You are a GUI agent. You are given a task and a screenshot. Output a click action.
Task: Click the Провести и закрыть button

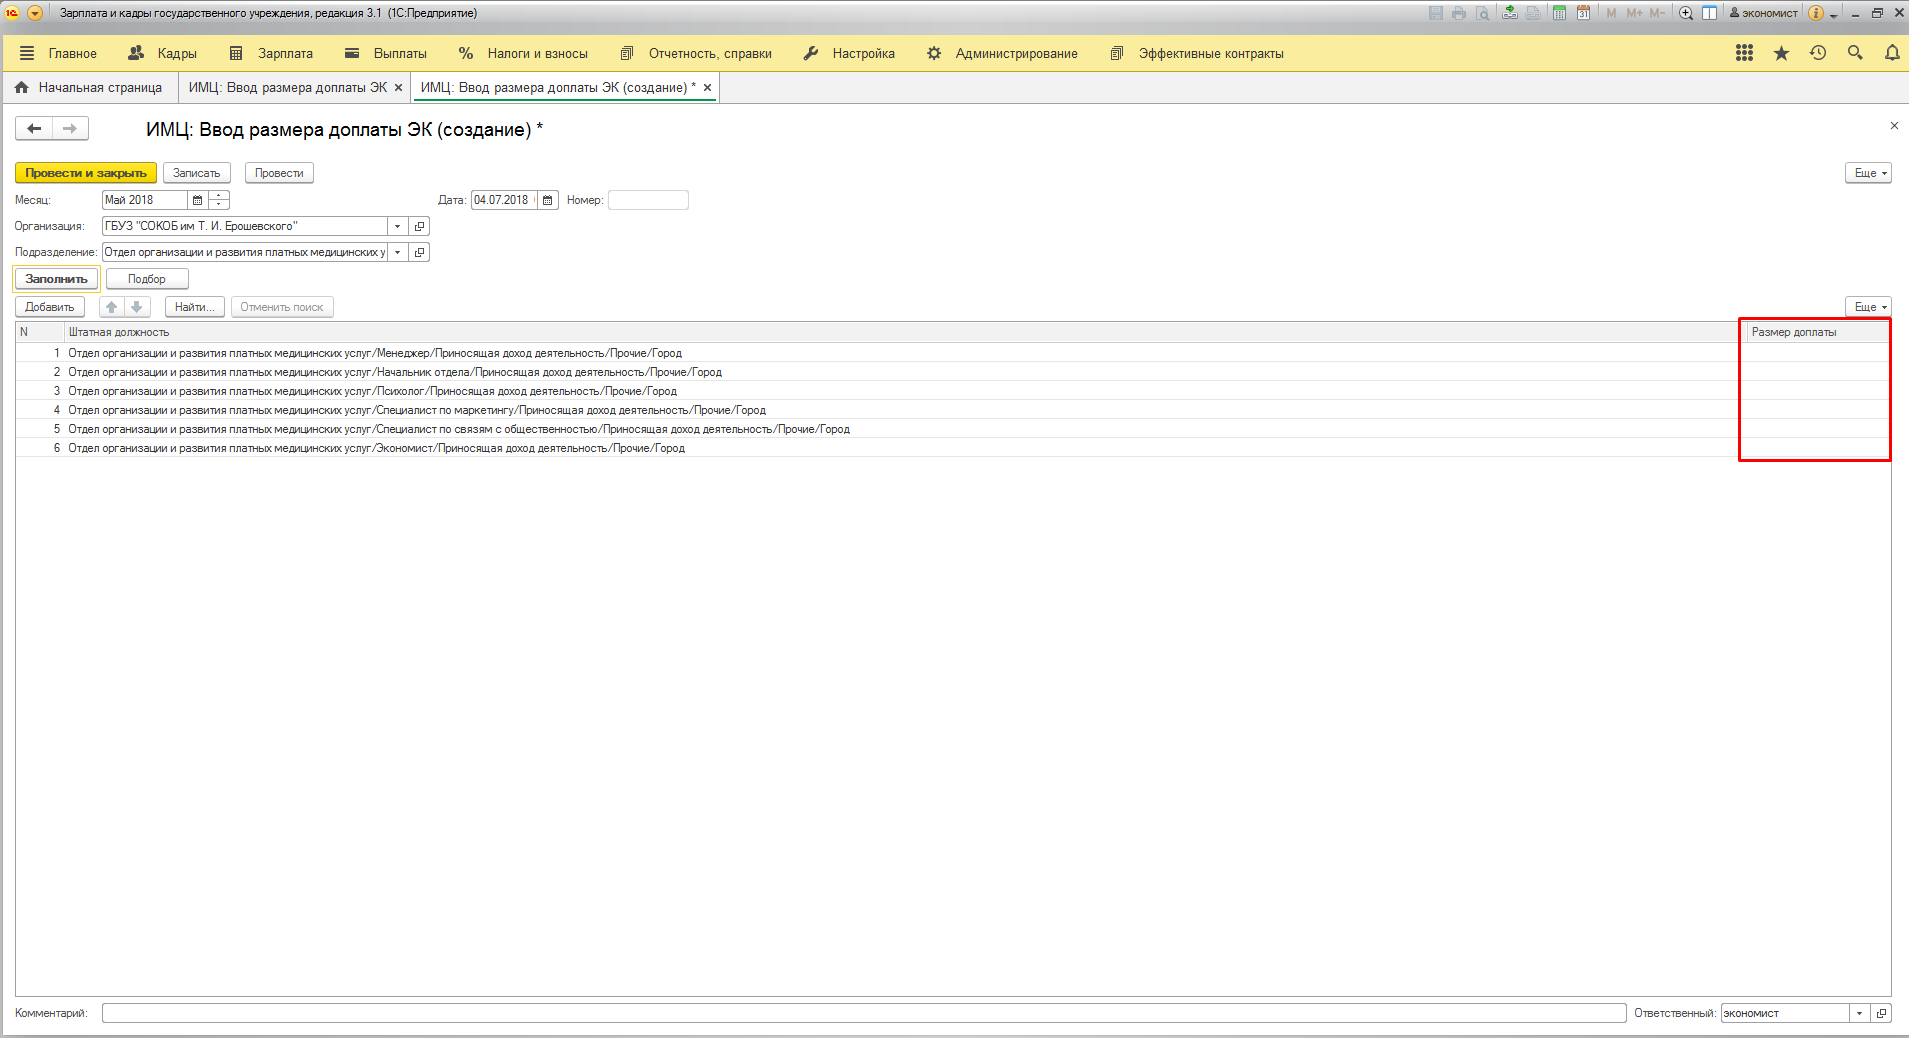tap(86, 173)
